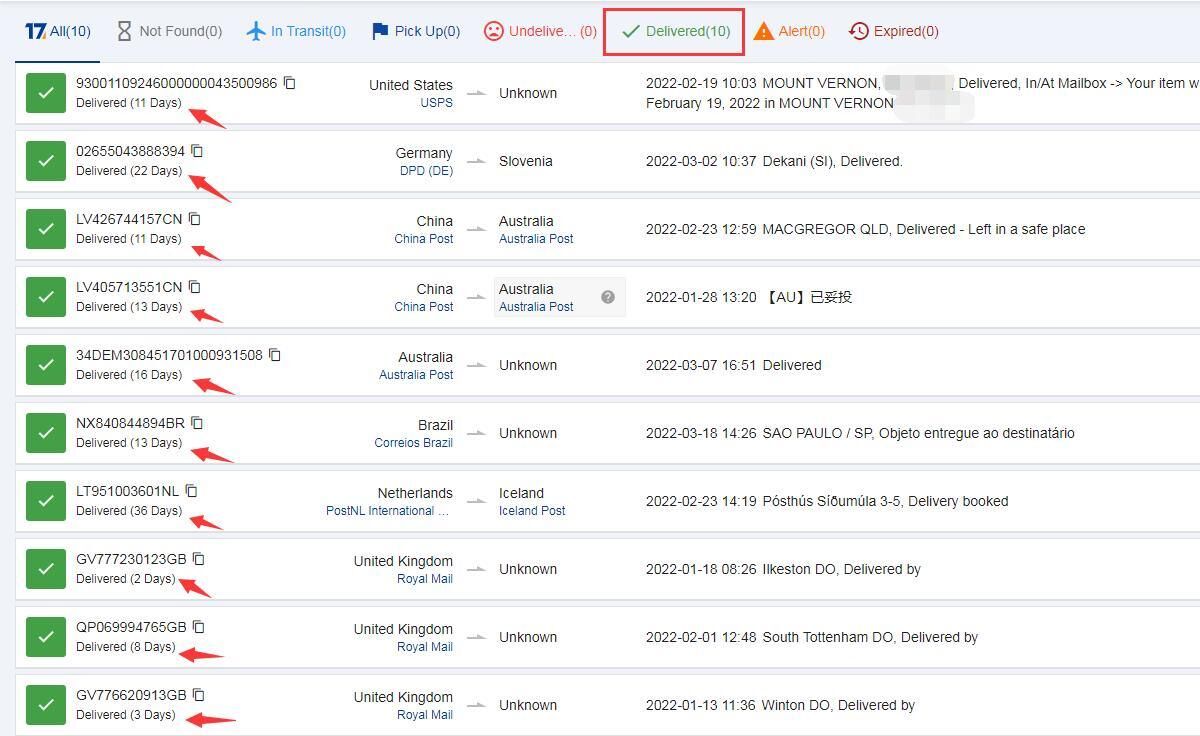Screen dimensions: 1200x736
Task: Copy the USPS tracking number 9300110924600000043500986
Action: (x=289, y=83)
